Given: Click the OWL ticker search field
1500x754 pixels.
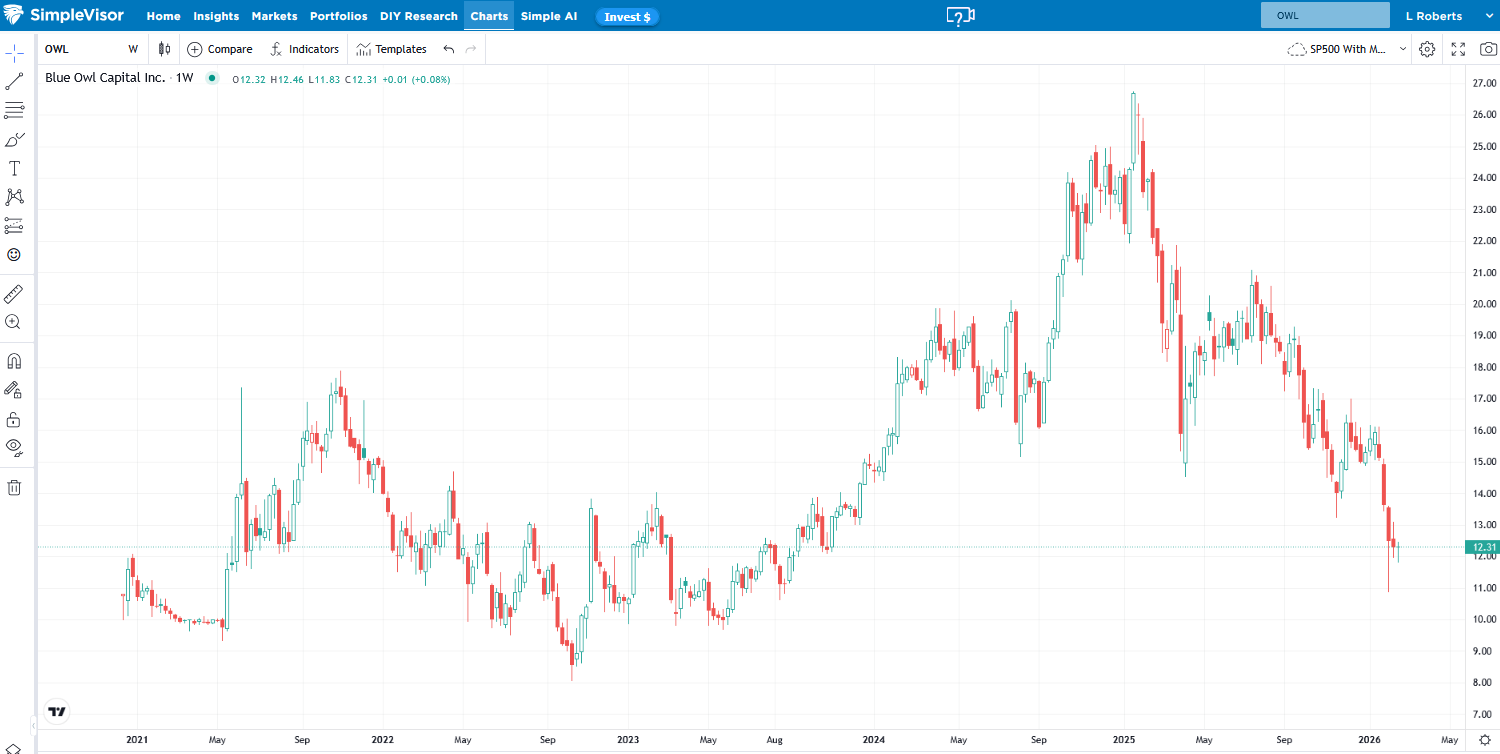Looking at the screenshot, I should pos(1324,16).
